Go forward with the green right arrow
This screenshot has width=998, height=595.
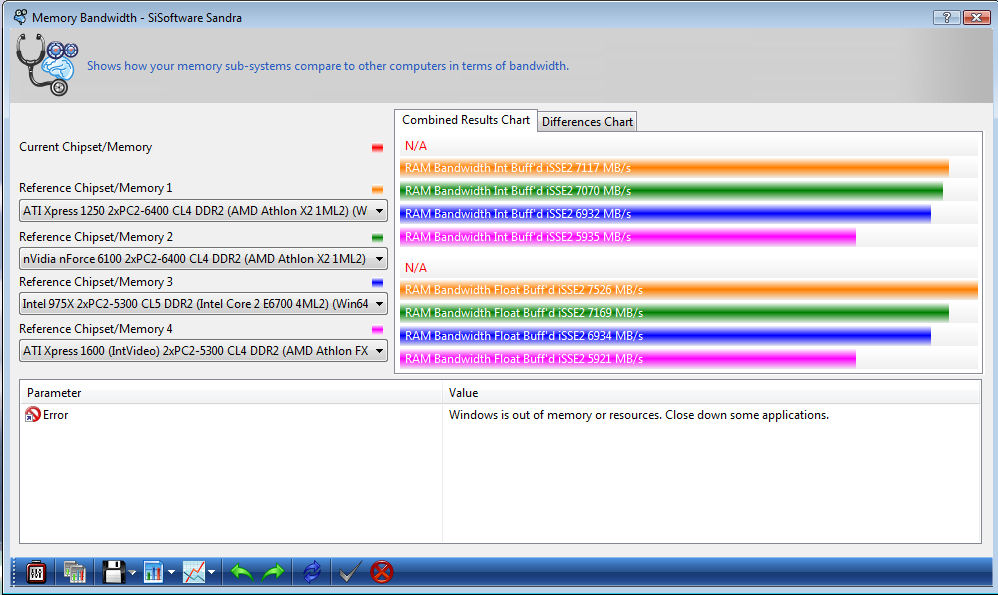coord(273,572)
